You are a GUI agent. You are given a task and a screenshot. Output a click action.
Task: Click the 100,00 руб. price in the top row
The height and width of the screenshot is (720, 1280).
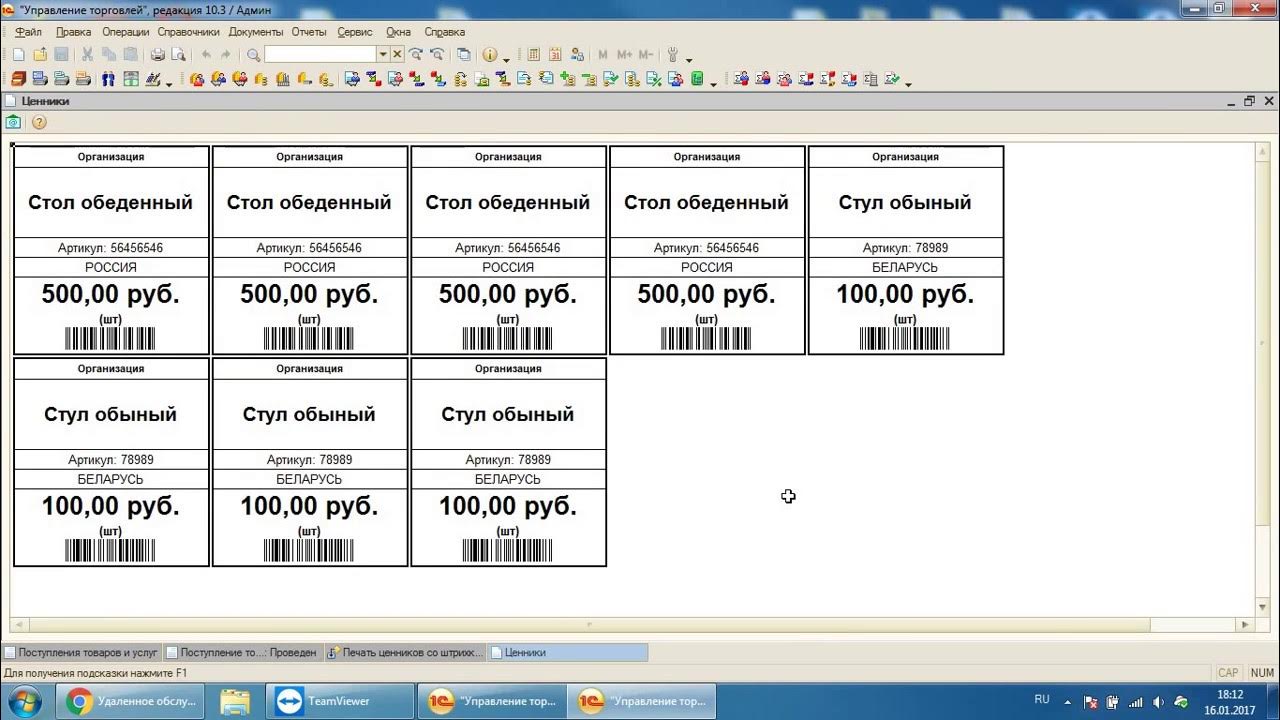pyautogui.click(x=905, y=294)
